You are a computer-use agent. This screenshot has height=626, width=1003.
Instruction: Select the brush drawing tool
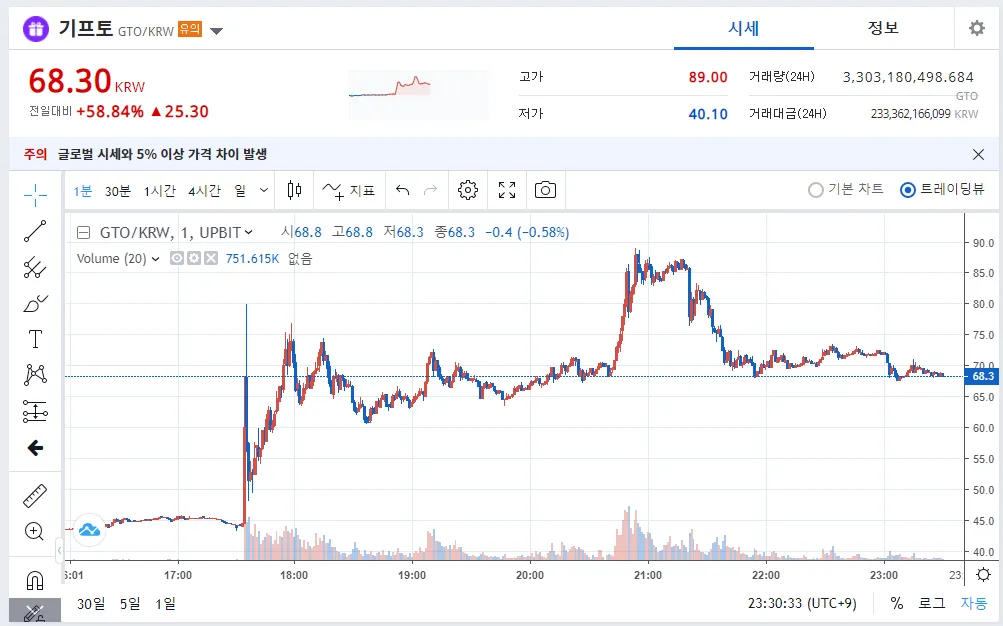pyautogui.click(x=35, y=304)
